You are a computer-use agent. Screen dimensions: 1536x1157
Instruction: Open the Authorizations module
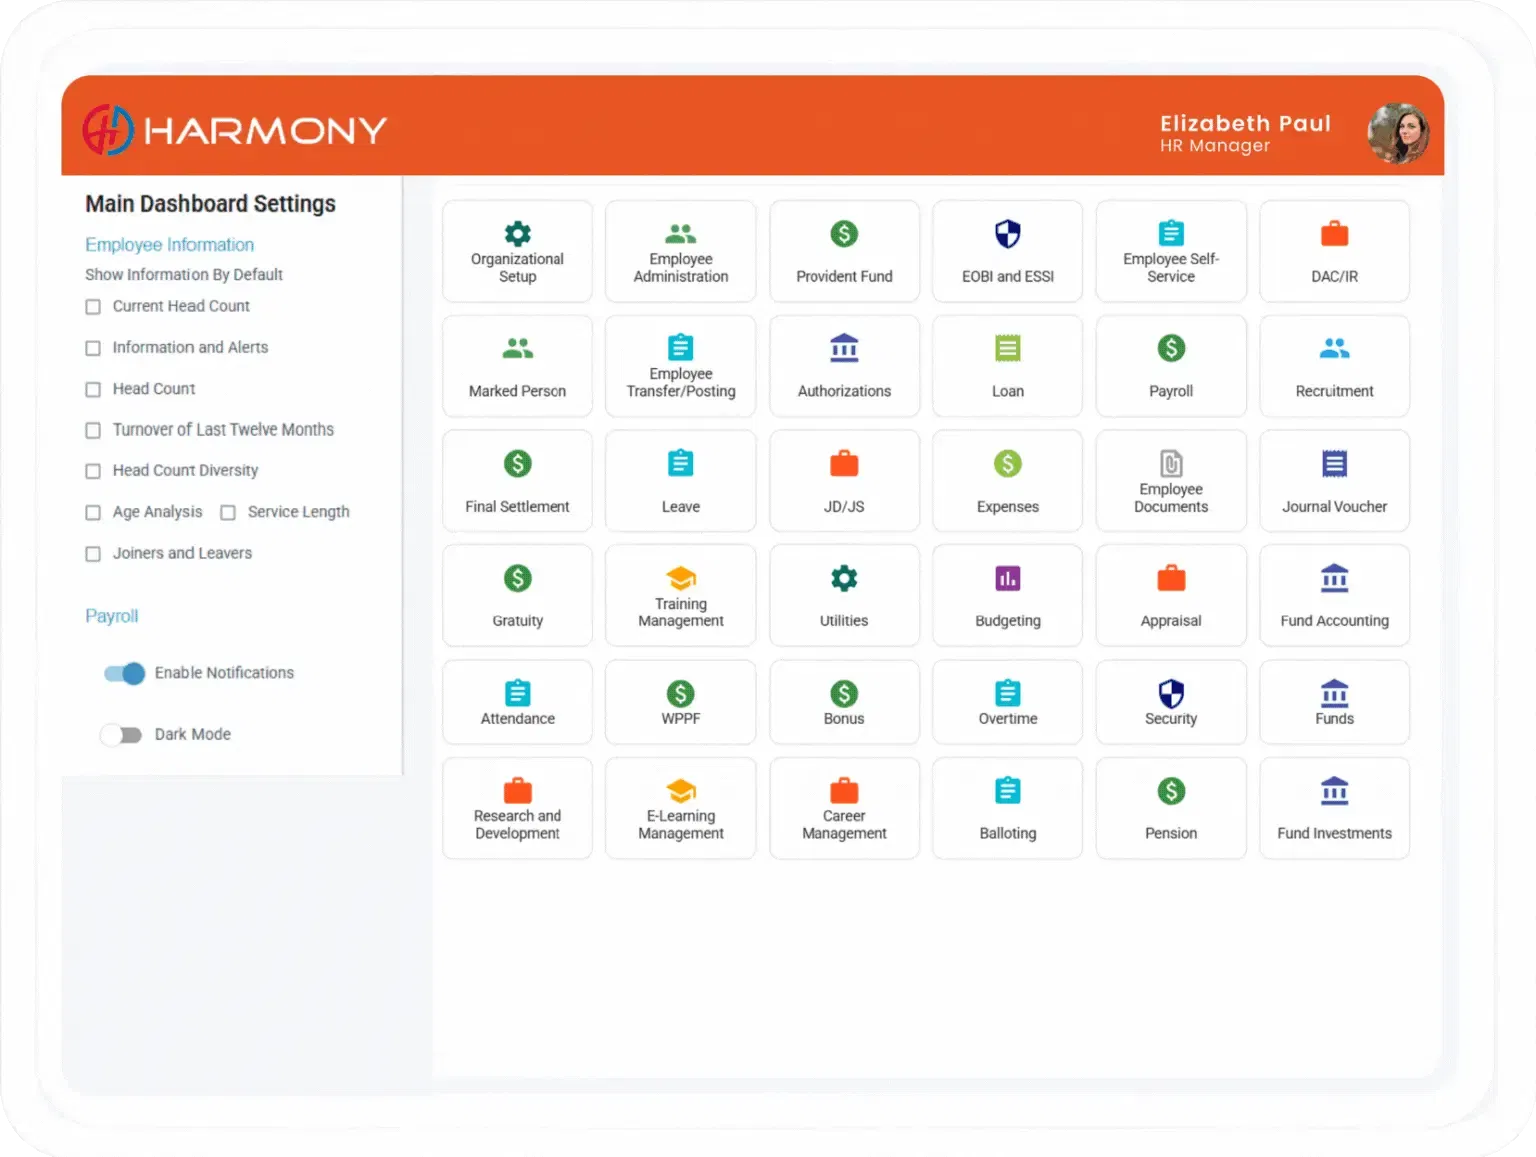pos(844,366)
